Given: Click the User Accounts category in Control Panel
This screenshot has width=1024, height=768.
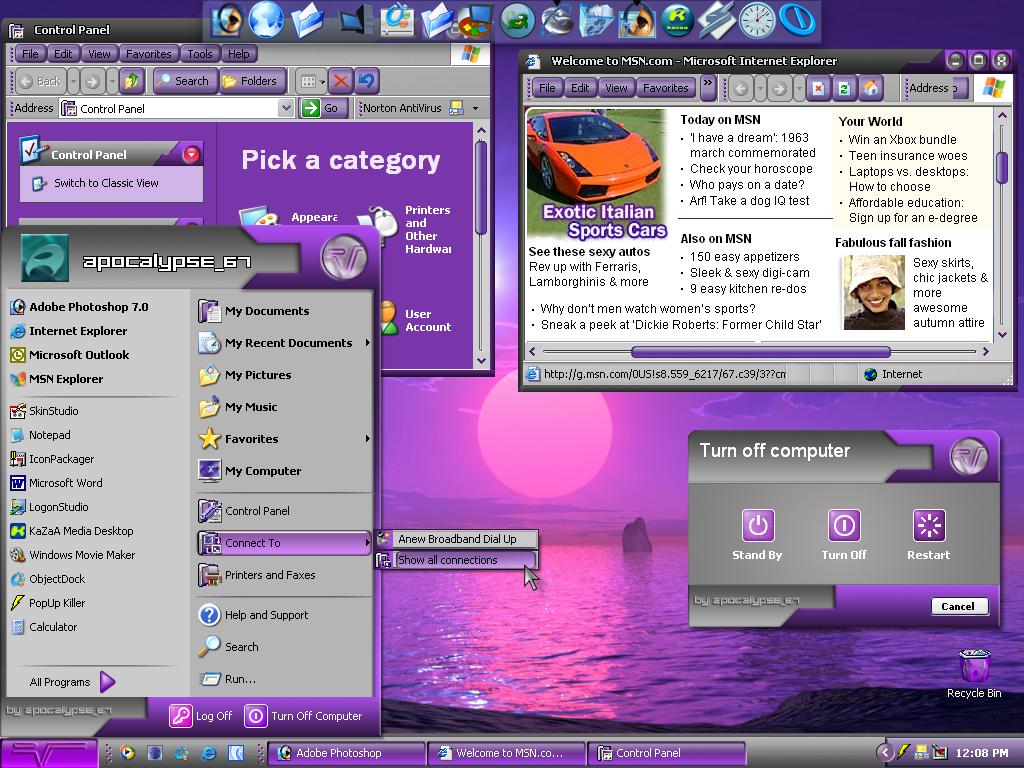Looking at the screenshot, I should pyautogui.click(x=414, y=321).
